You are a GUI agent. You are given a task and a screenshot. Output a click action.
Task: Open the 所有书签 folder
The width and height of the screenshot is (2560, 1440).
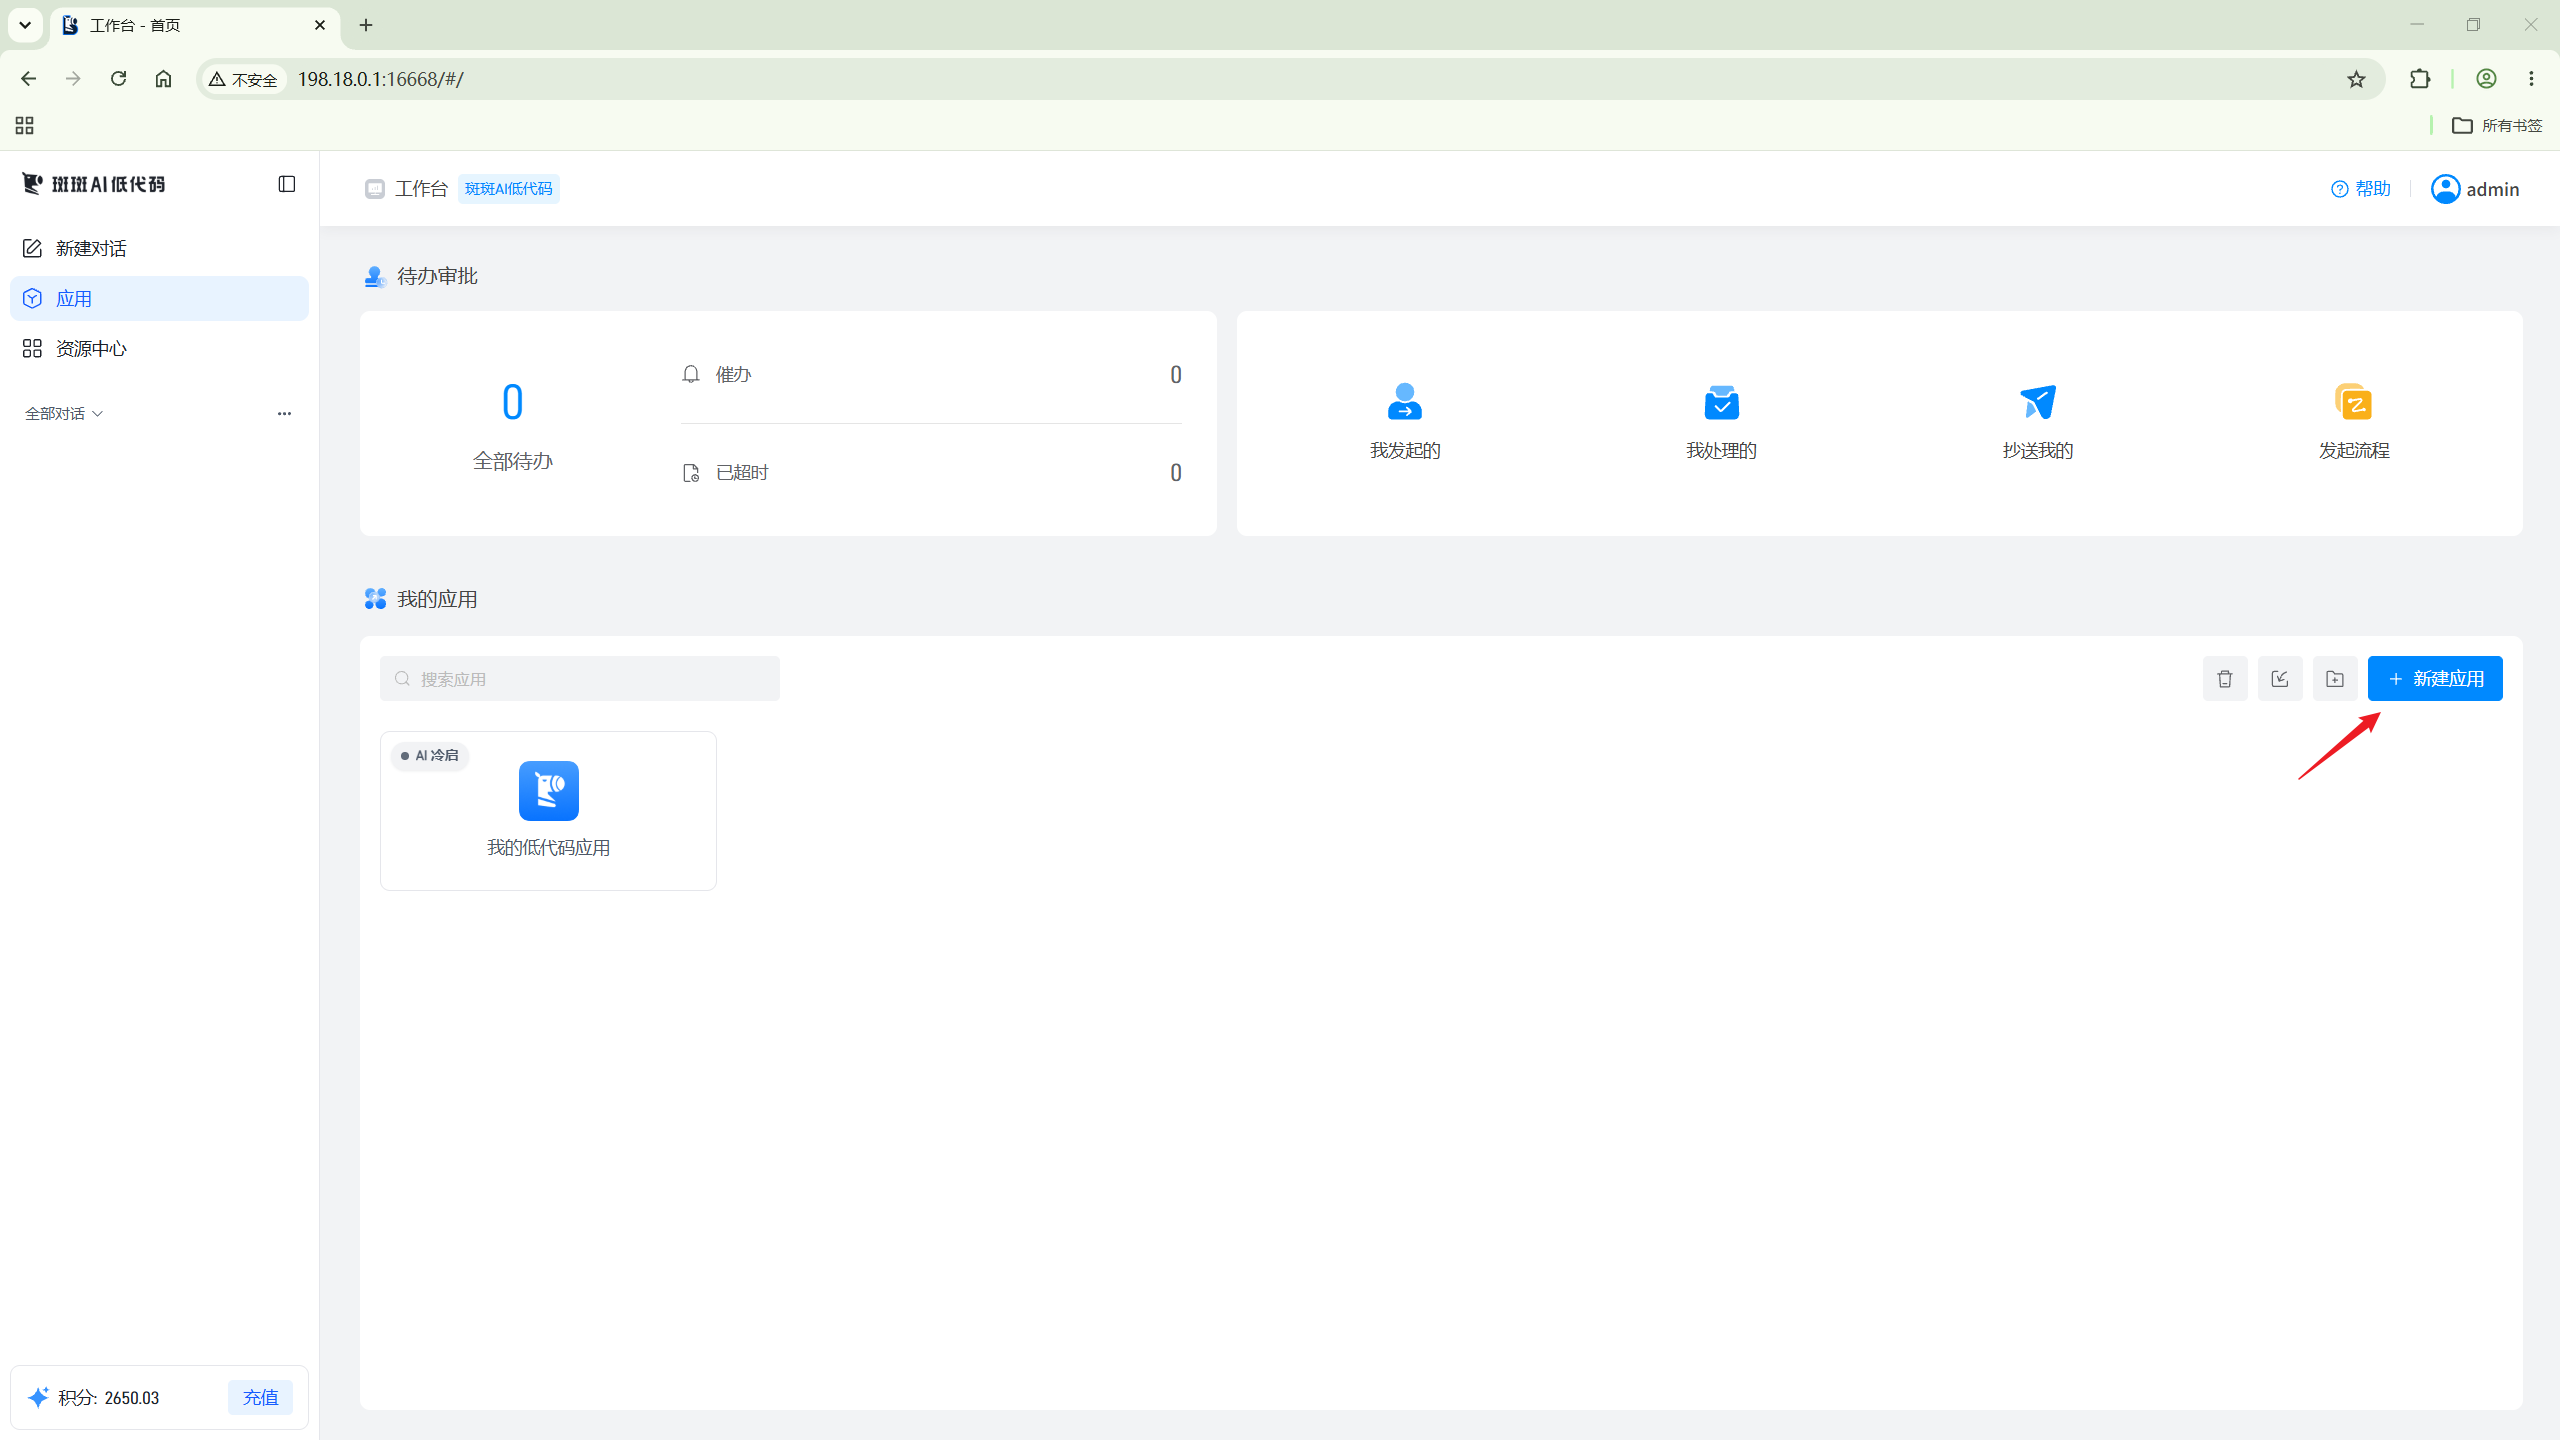(x=2497, y=125)
